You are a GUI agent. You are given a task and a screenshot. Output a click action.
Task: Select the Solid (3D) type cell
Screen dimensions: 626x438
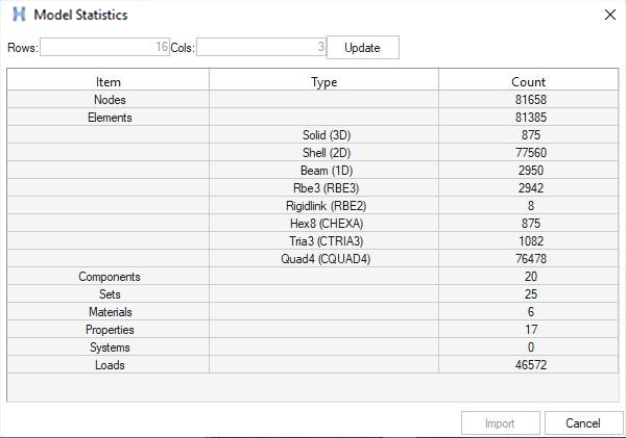coord(324,135)
